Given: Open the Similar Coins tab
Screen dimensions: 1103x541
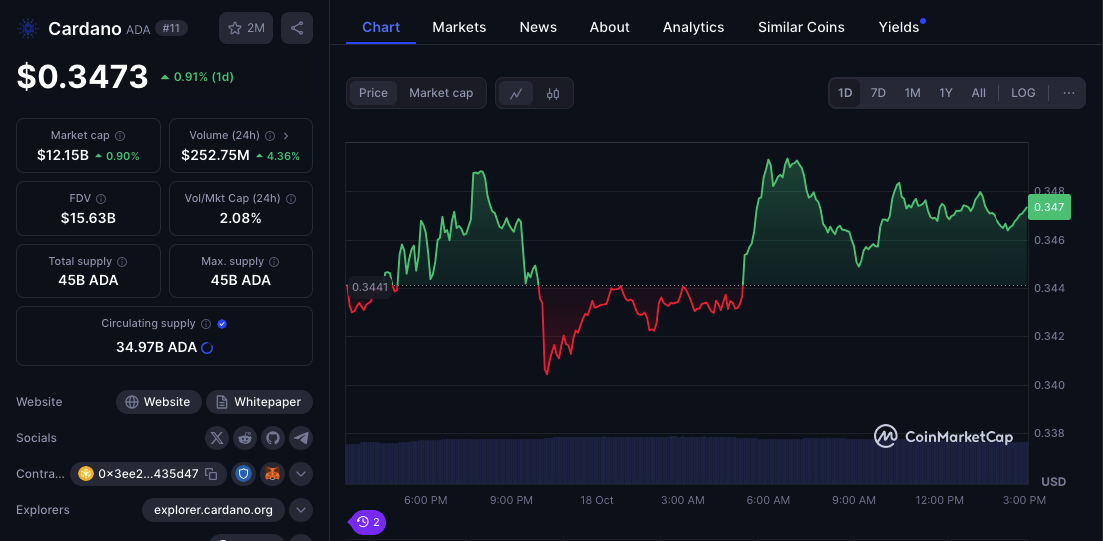Looking at the screenshot, I should [x=801, y=27].
